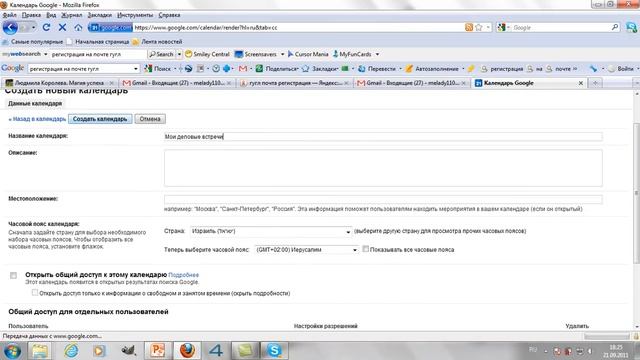The height and width of the screenshot is (360, 640).
Task: Expand the mywebsearch logo dropdown arrow
Action: pos(45,54)
